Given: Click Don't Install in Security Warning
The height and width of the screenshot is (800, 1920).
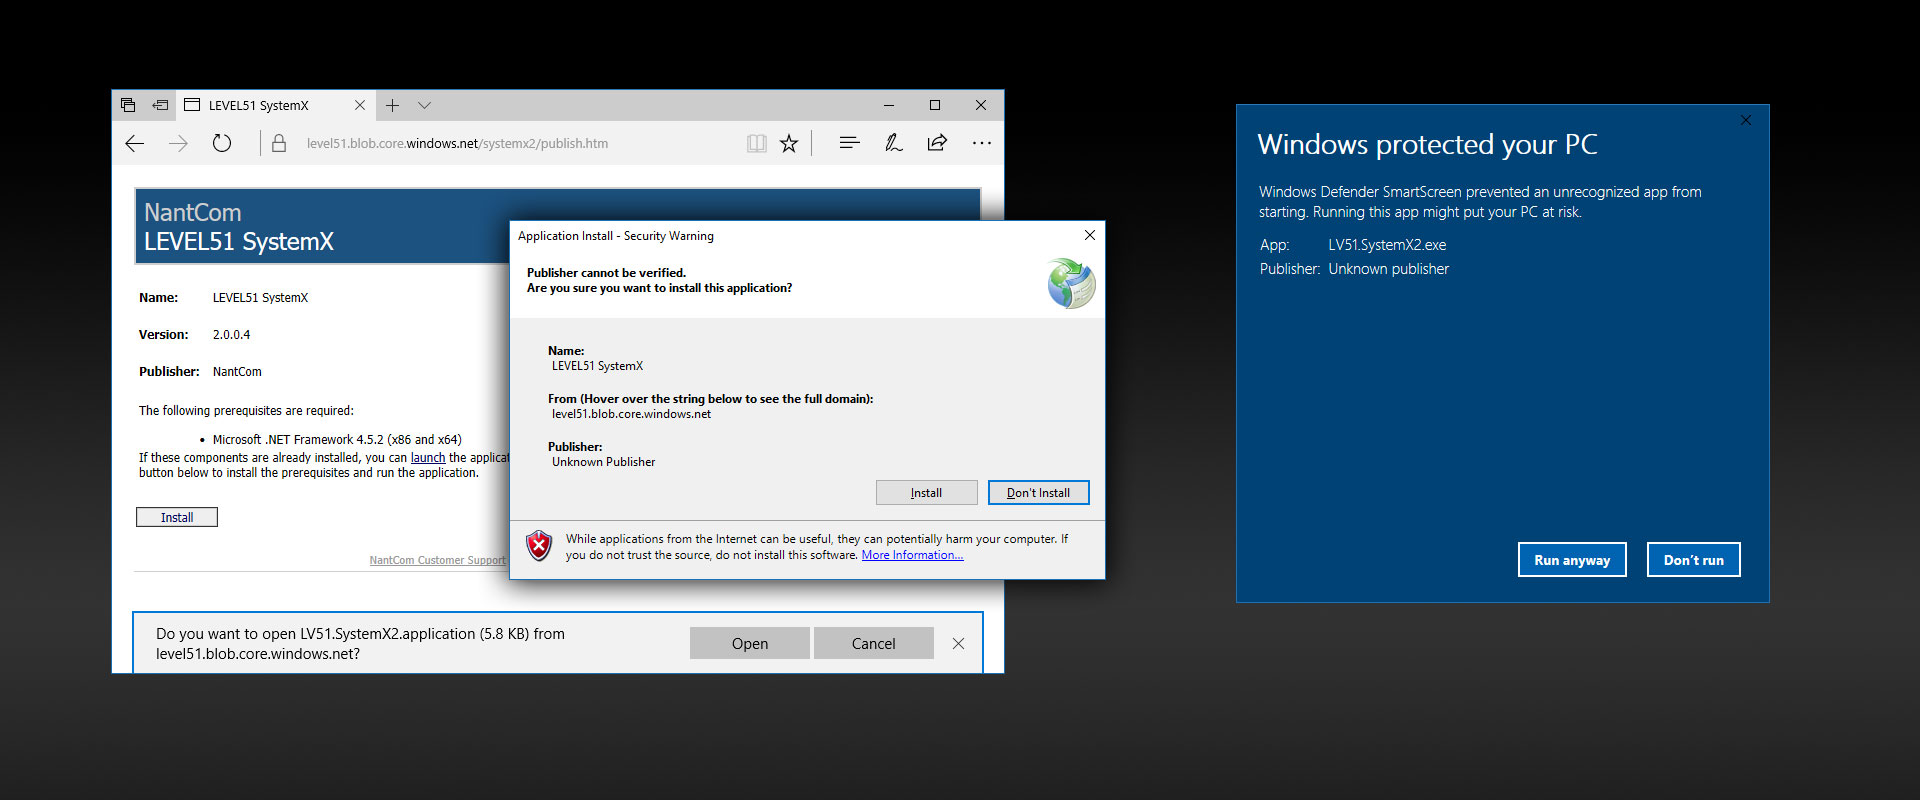Looking at the screenshot, I should [x=1038, y=493].
